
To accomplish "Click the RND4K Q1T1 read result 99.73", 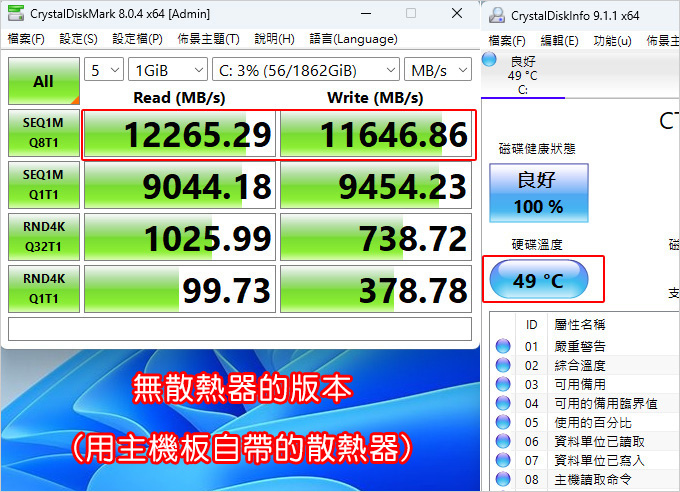I will coord(180,289).
